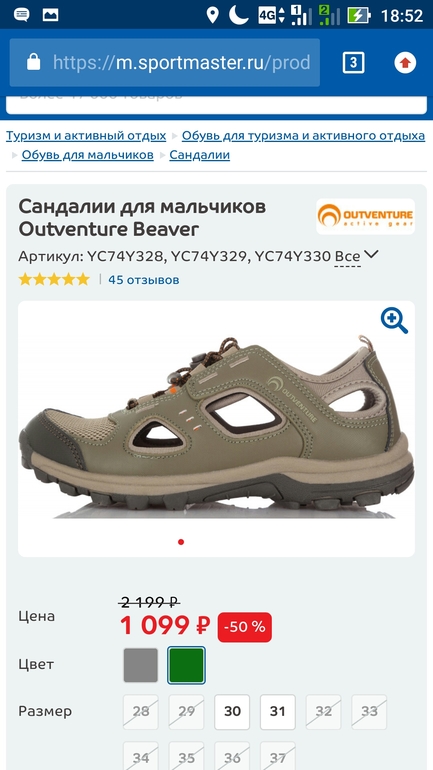Open the message notification icon in status bar

click(21, 15)
